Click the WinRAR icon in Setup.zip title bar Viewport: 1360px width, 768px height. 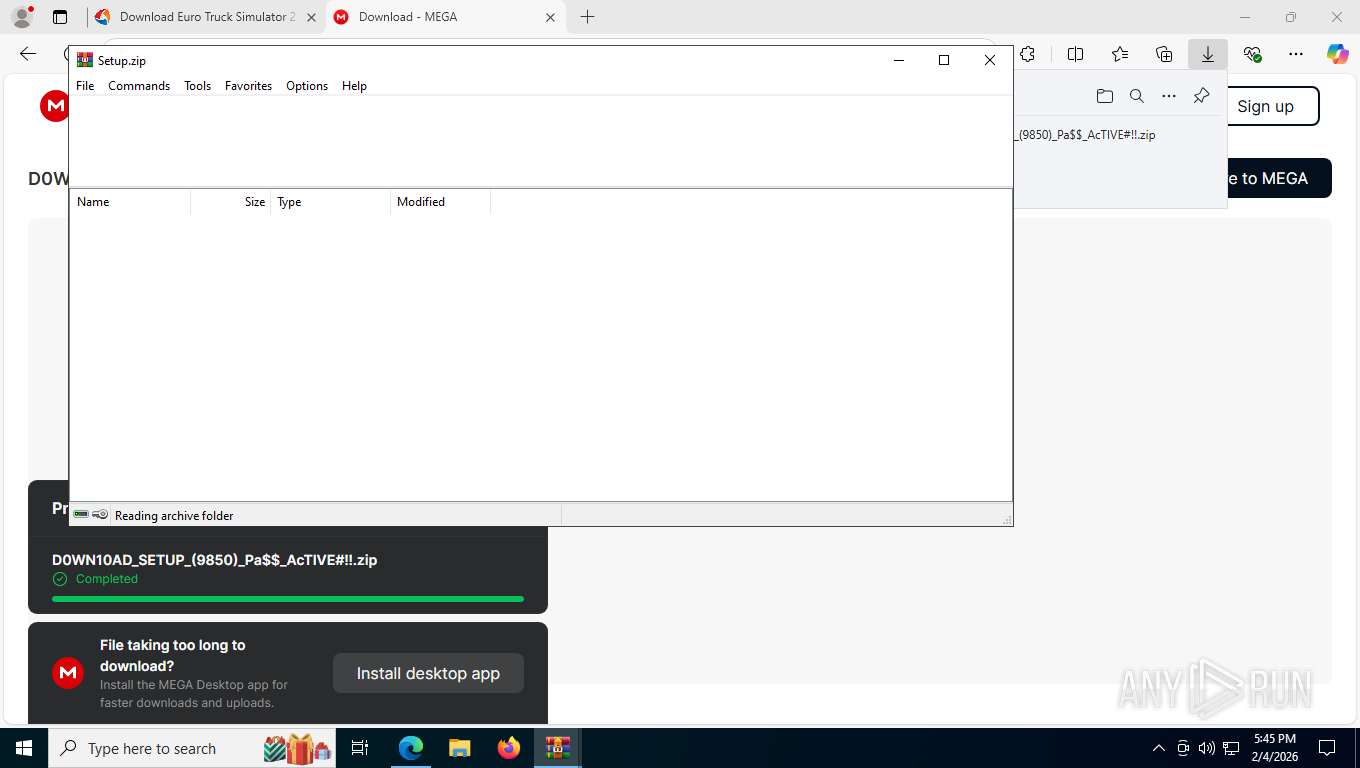pyautogui.click(x=85, y=60)
